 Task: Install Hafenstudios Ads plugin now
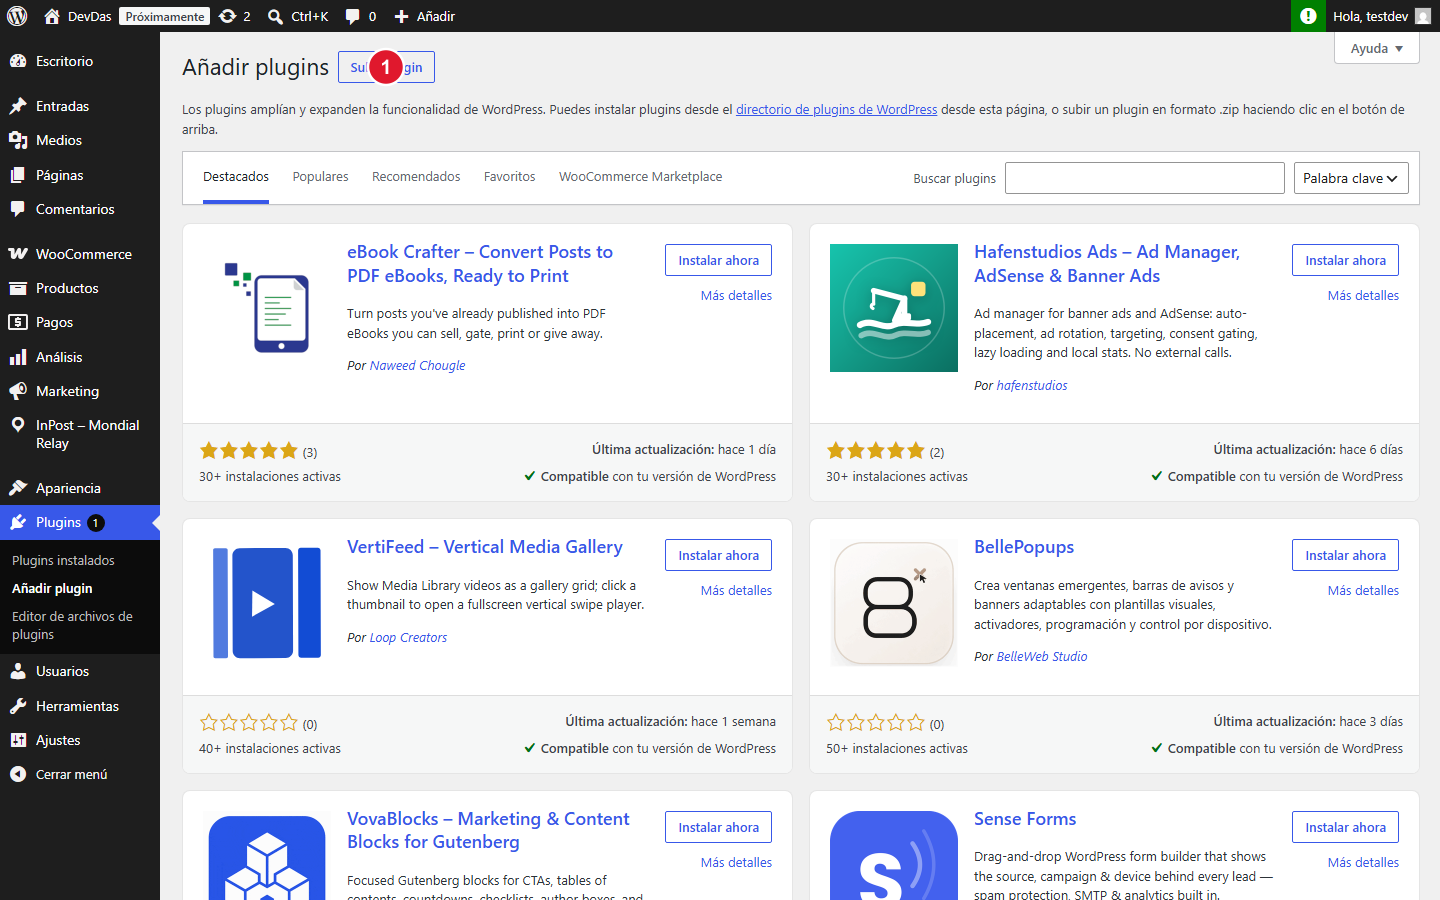(1345, 260)
